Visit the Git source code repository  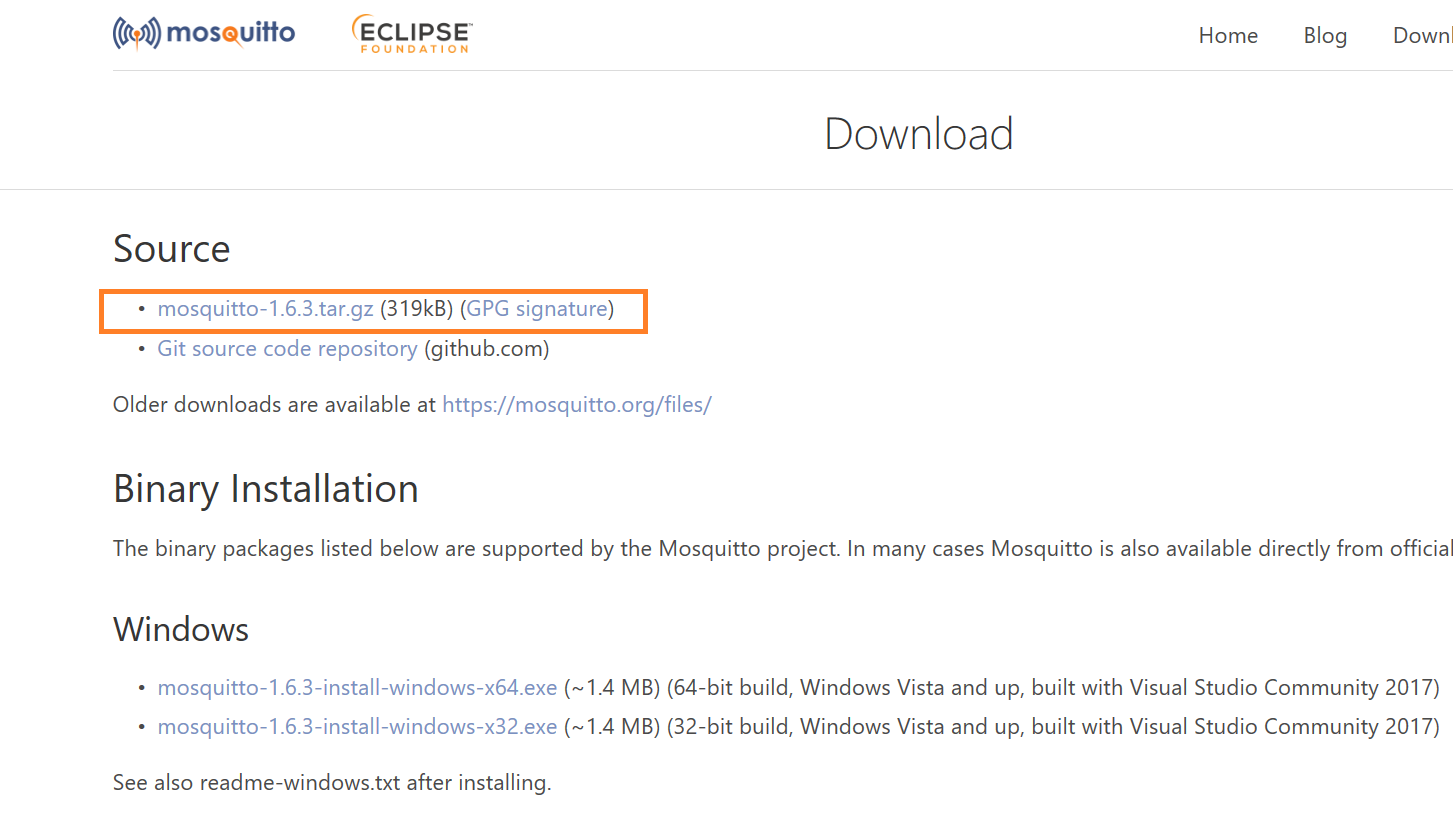coord(287,349)
